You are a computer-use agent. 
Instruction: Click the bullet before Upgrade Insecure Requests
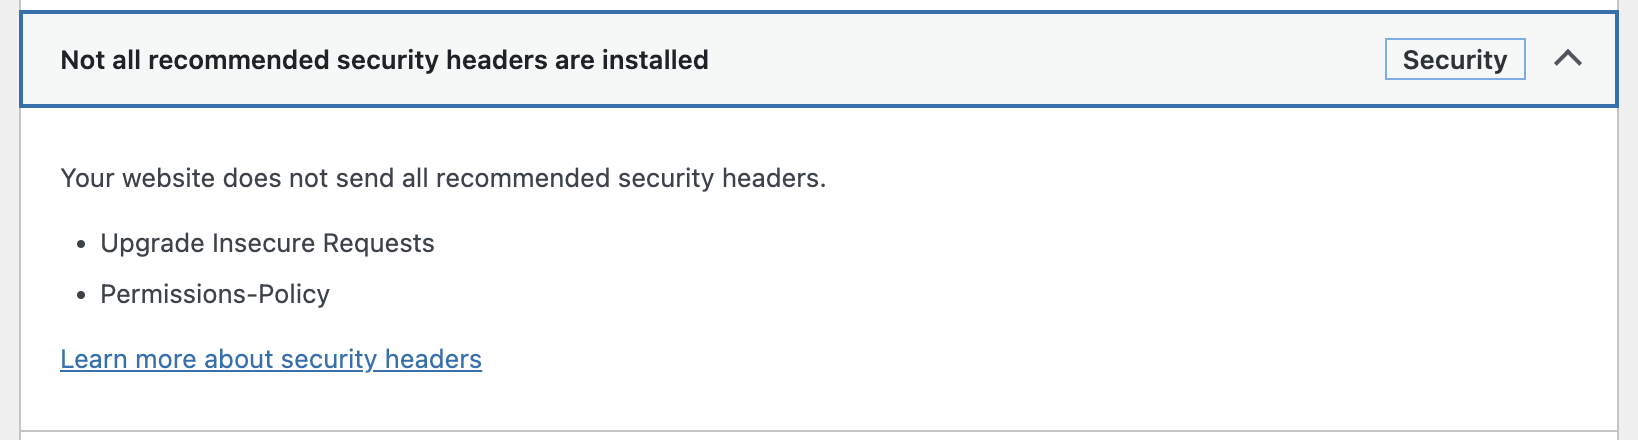(x=81, y=245)
